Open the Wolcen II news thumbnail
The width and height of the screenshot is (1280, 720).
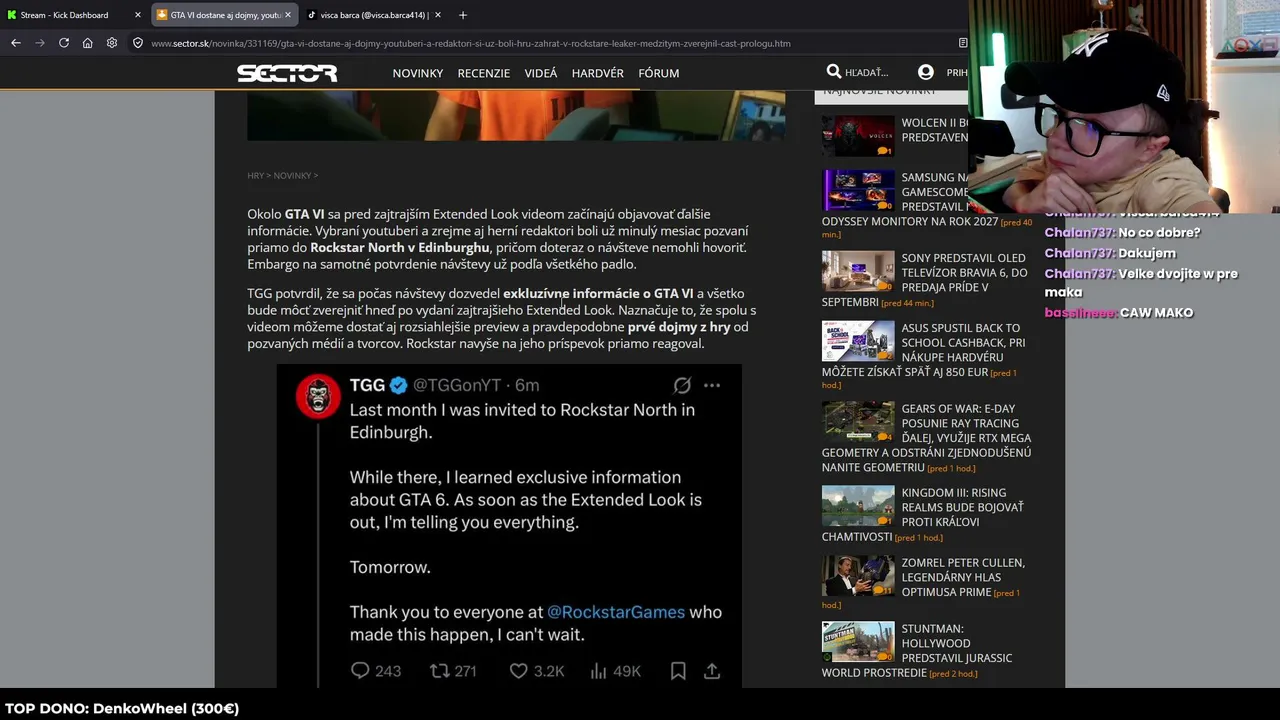pos(858,136)
